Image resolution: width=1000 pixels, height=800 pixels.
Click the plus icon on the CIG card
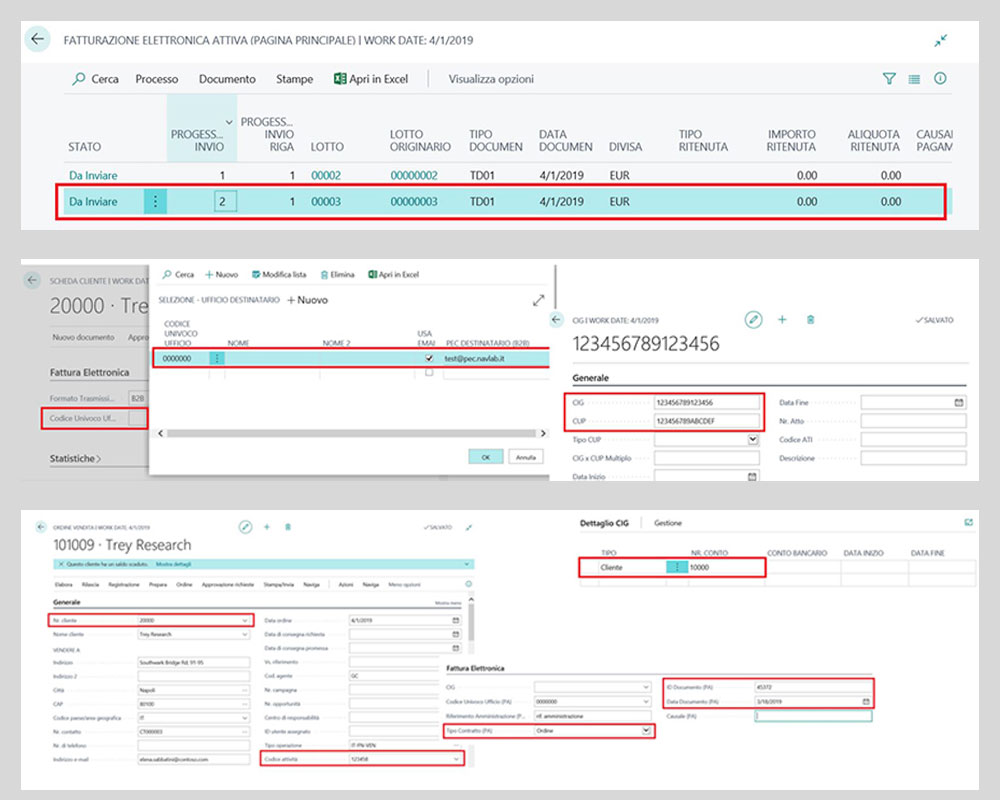pos(782,319)
